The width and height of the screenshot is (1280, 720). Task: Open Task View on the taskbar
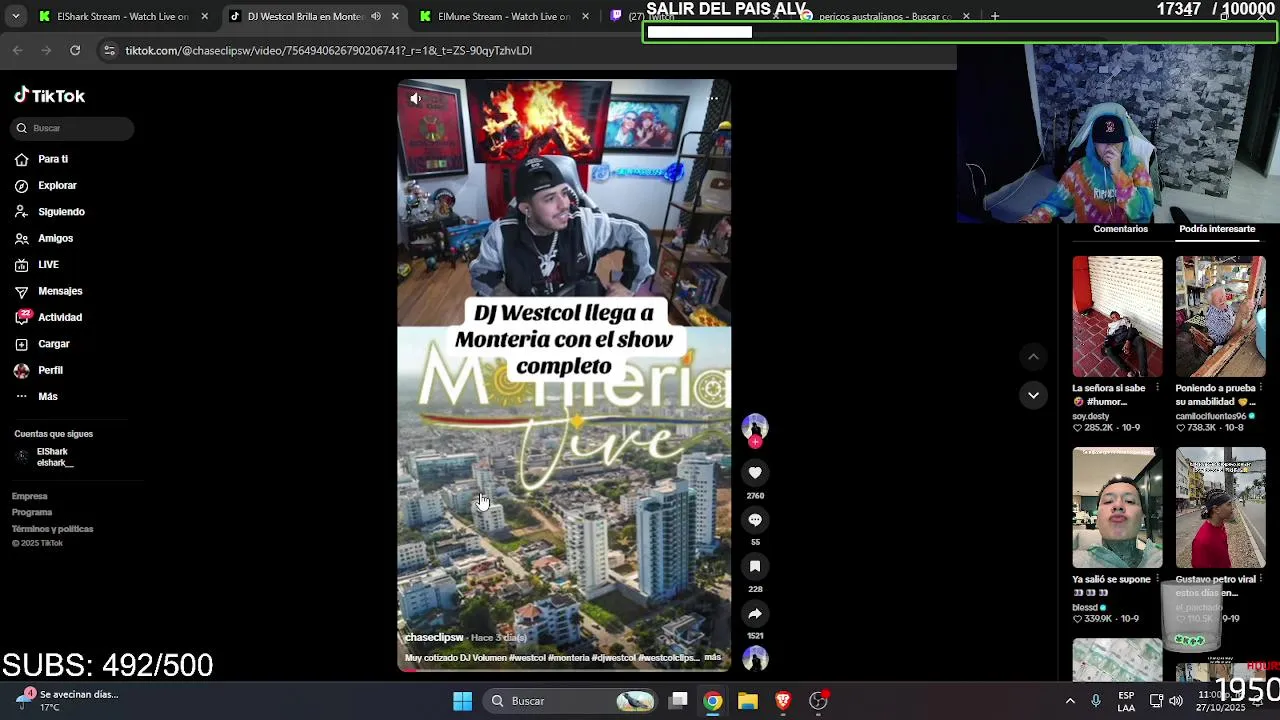(x=678, y=701)
